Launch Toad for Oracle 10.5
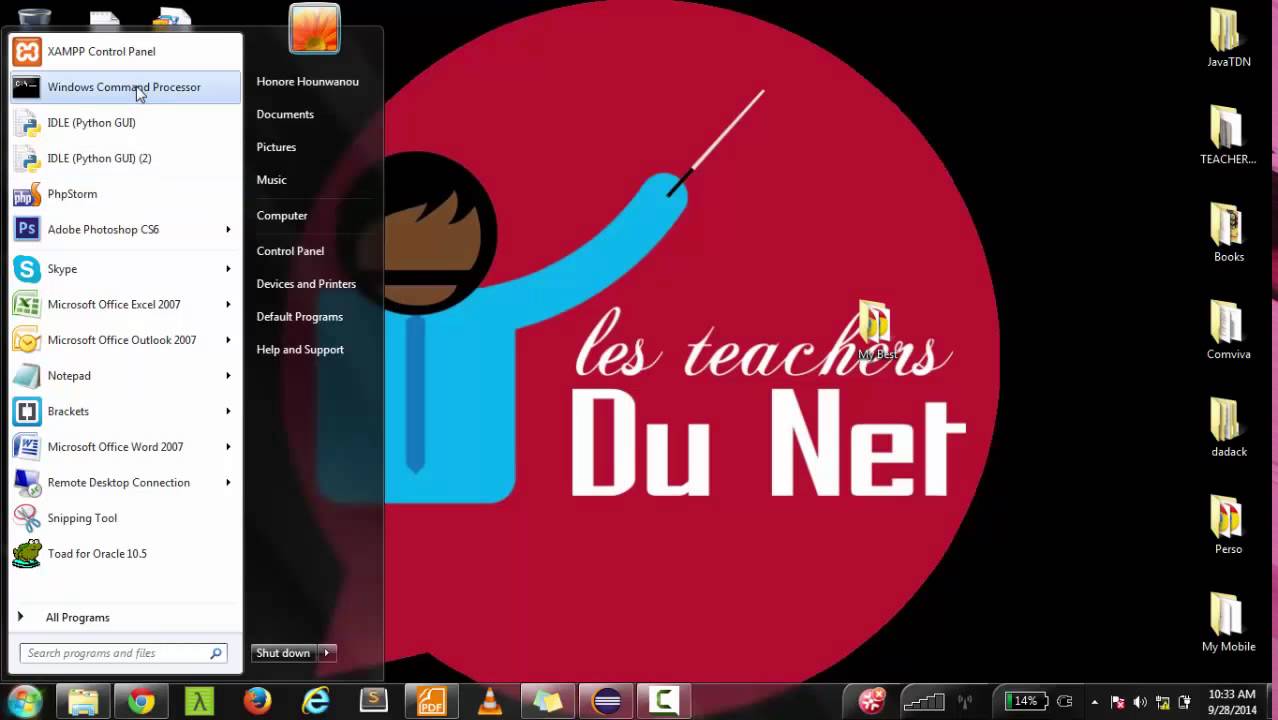Image resolution: width=1278 pixels, height=720 pixels. click(125, 553)
